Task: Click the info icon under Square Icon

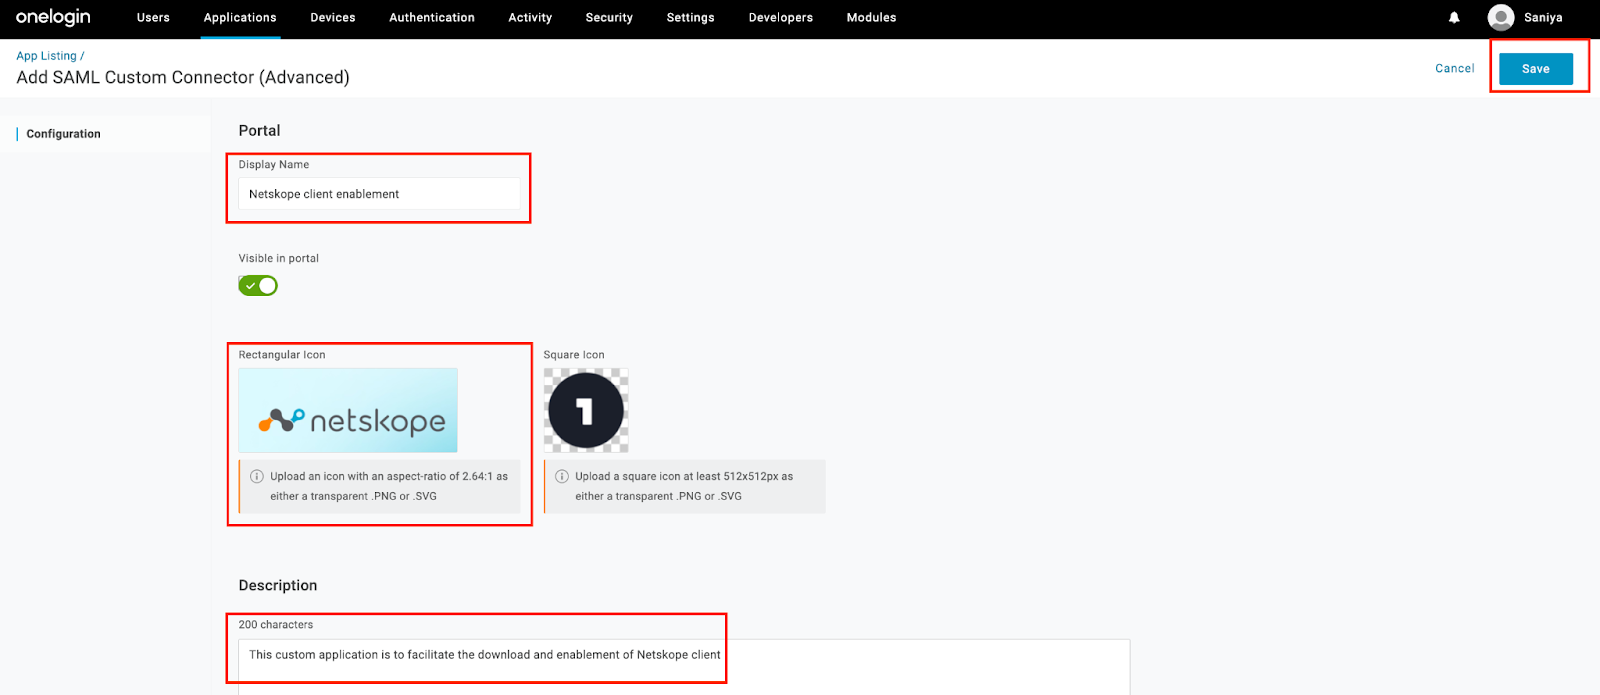Action: 562,476
